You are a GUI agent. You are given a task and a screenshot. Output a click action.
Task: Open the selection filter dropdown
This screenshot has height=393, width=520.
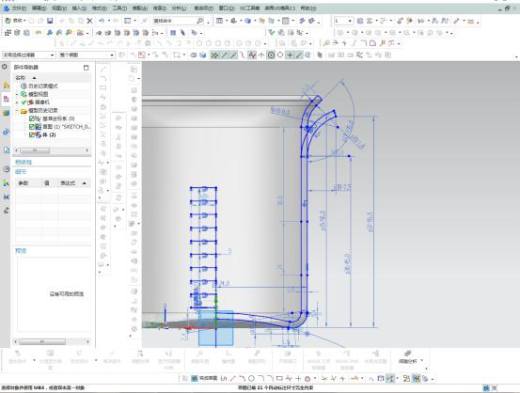point(28,55)
